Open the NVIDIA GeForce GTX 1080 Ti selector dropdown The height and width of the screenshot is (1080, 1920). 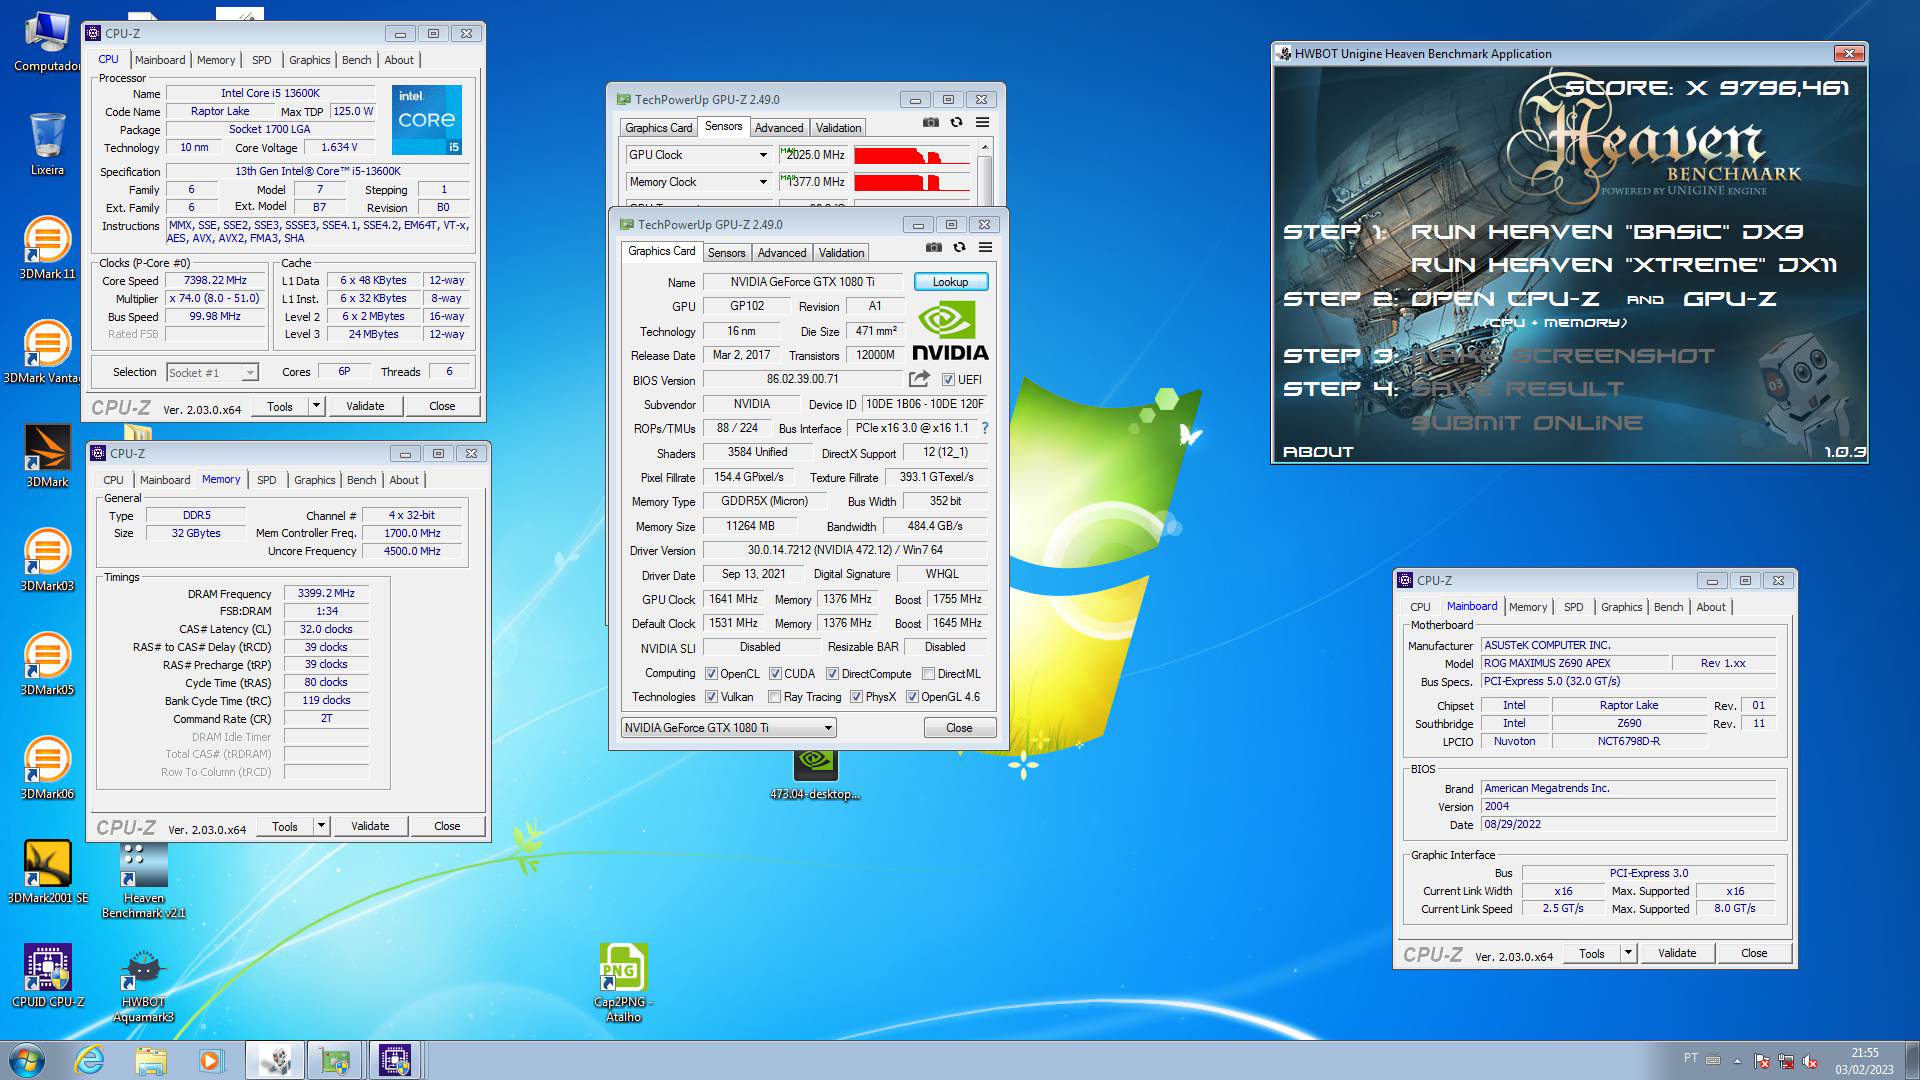click(728, 728)
